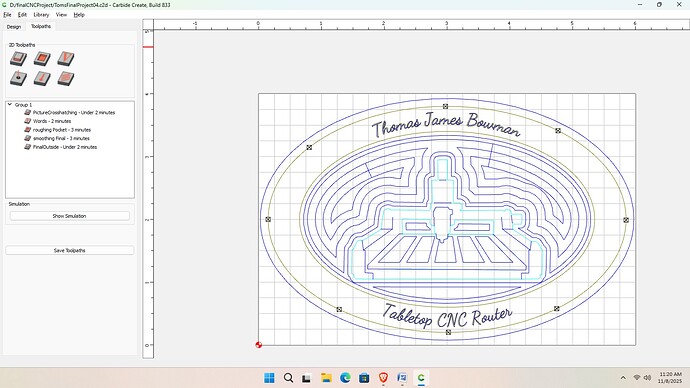Click the FinalOutside toolpath row icon

tap(27, 147)
